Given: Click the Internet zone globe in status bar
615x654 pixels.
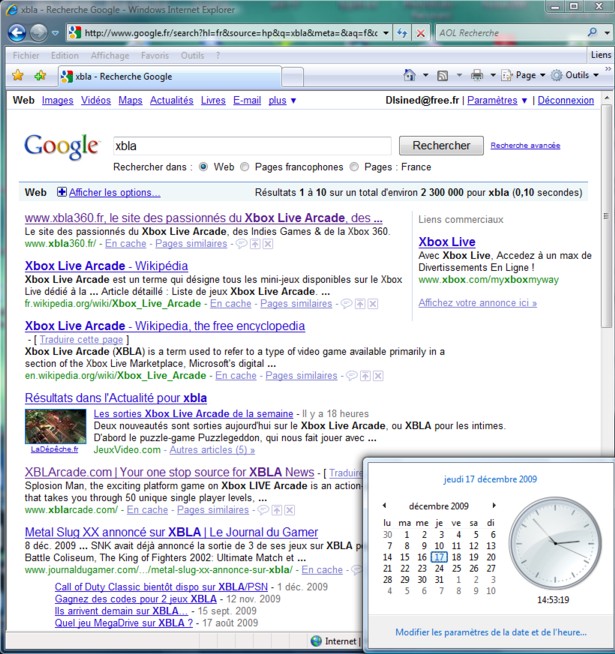Looking at the screenshot, I should pyautogui.click(x=316, y=641).
